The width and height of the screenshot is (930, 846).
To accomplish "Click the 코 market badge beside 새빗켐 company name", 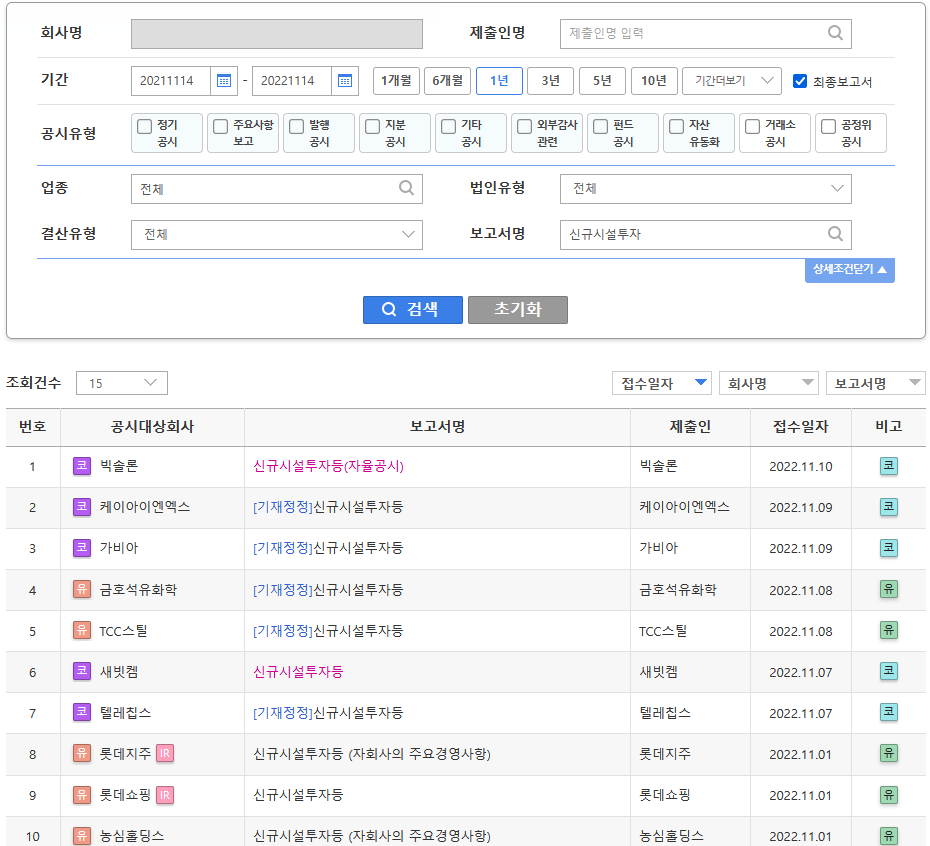I will [x=82, y=671].
